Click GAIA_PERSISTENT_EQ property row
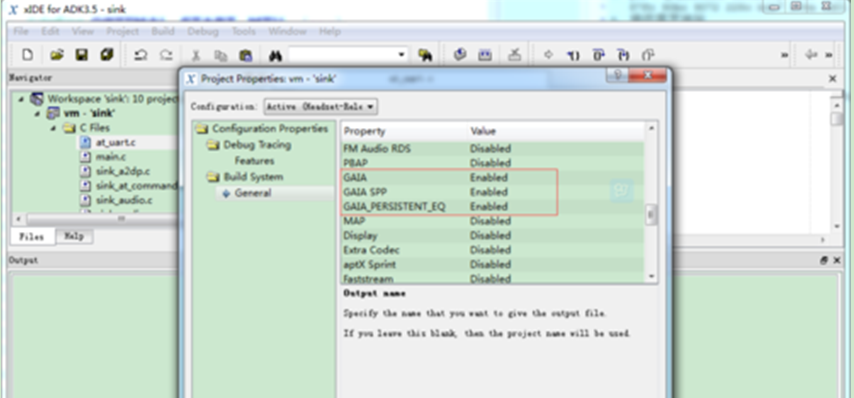Viewport: 854px width, 398px height. (x=492, y=207)
